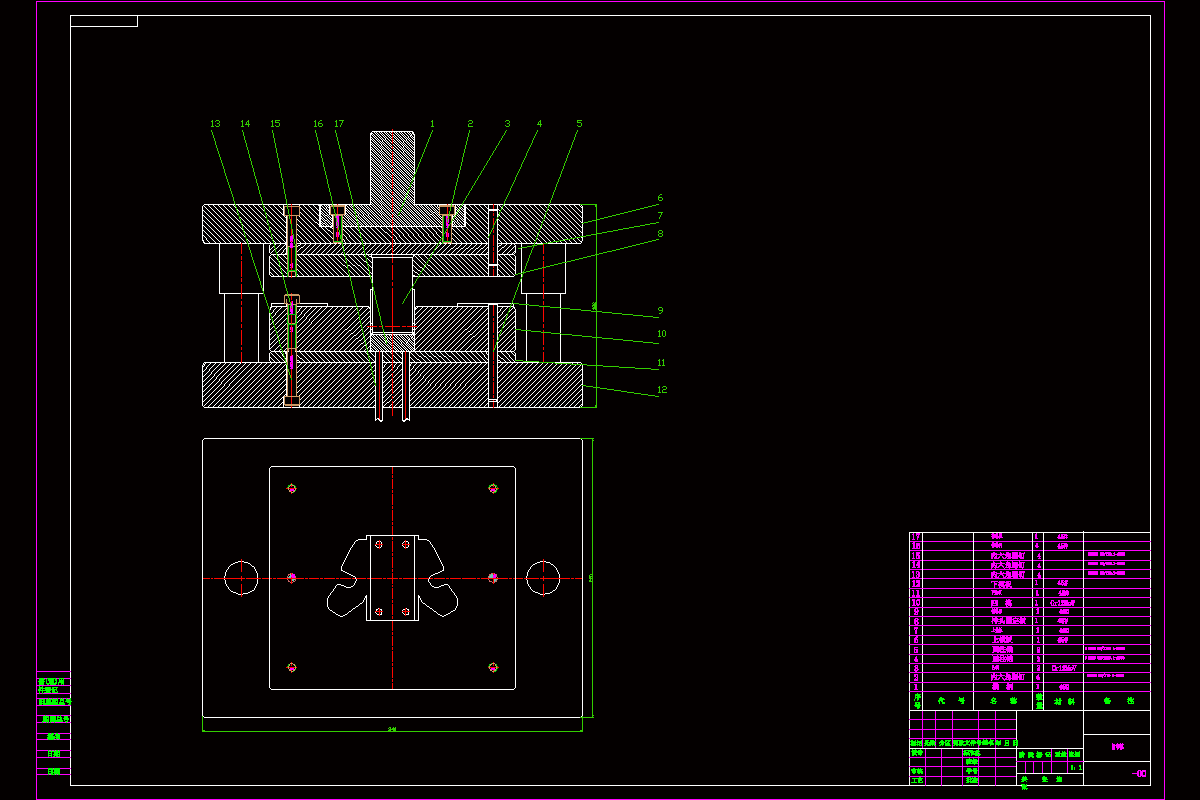The image size is (1200, 800).
Task: Click balloon callout number 9 right of the section view
Action: coord(660,310)
